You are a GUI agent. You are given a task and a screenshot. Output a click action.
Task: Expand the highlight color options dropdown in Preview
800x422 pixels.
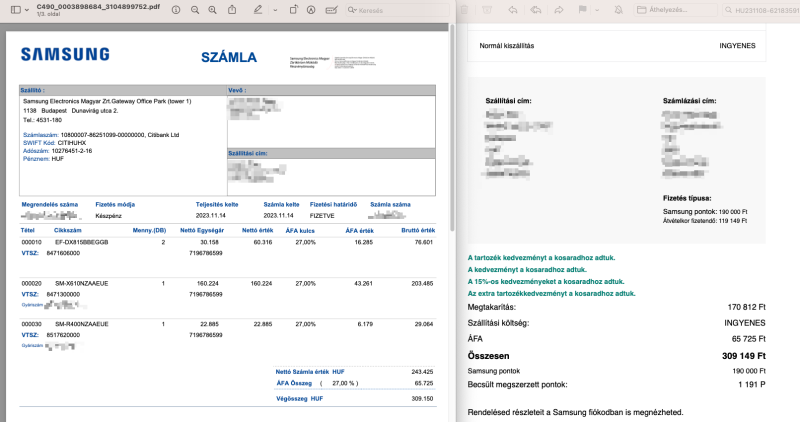point(275,10)
